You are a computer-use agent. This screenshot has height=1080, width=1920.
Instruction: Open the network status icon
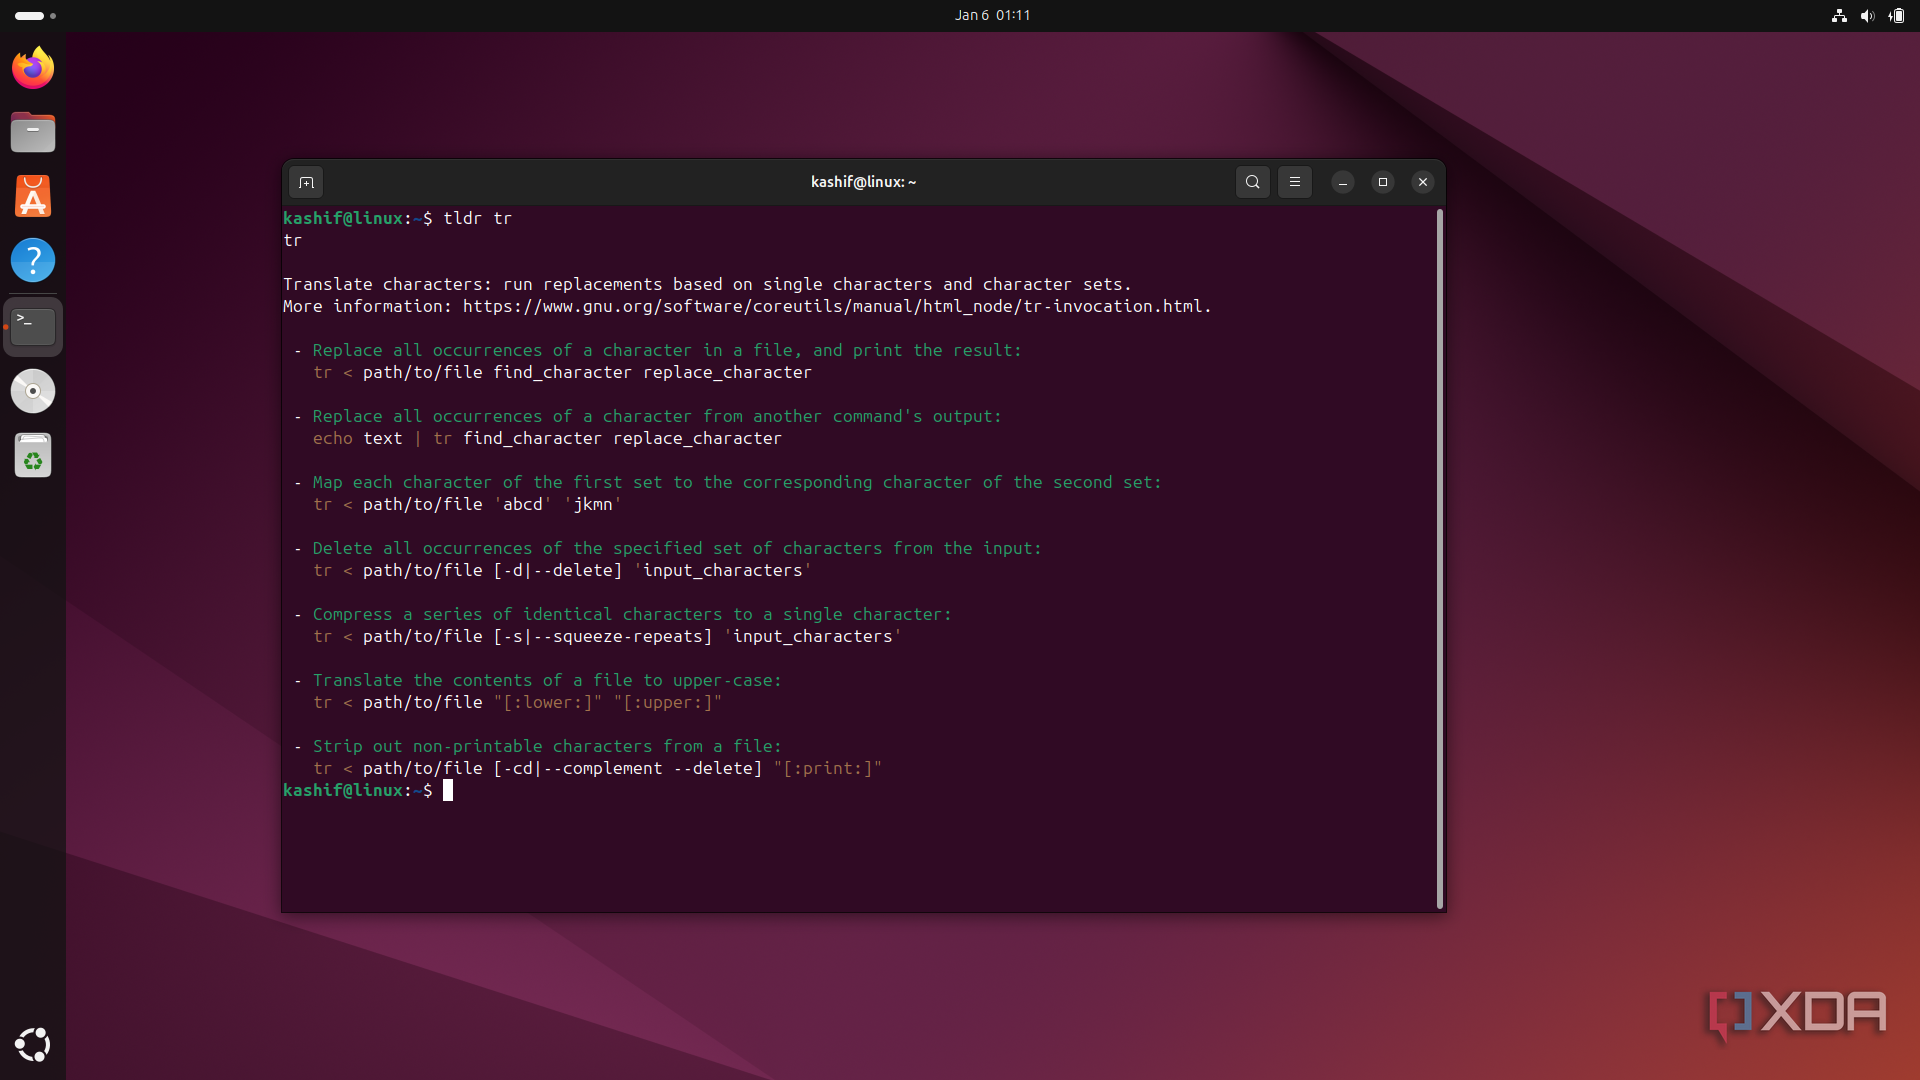click(1838, 15)
